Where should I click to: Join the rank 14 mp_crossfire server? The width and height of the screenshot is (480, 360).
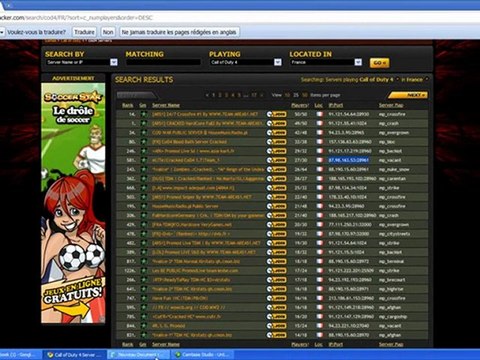[x=276, y=114]
